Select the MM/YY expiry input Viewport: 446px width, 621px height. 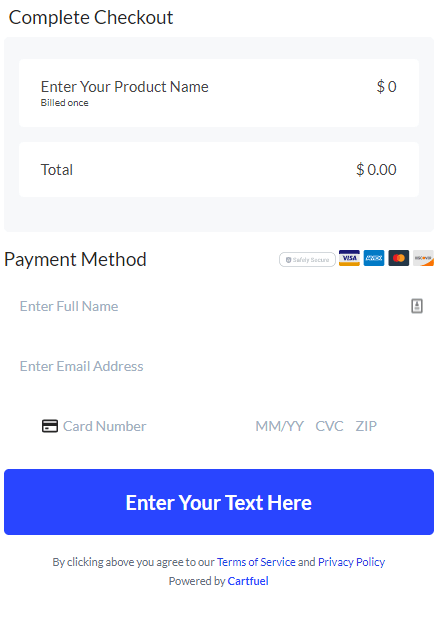[x=280, y=426]
